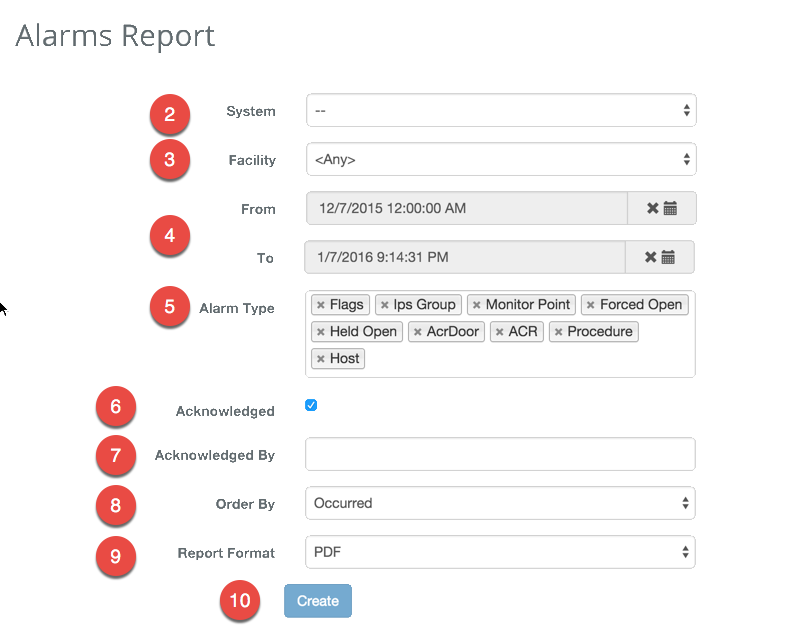Image resolution: width=801 pixels, height=633 pixels.
Task: Remove the Forced Open tag
Action: click(590, 305)
